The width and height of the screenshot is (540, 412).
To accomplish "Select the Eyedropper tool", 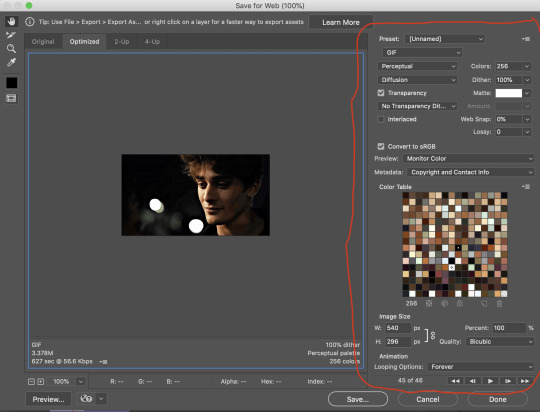I will pyautogui.click(x=11, y=62).
